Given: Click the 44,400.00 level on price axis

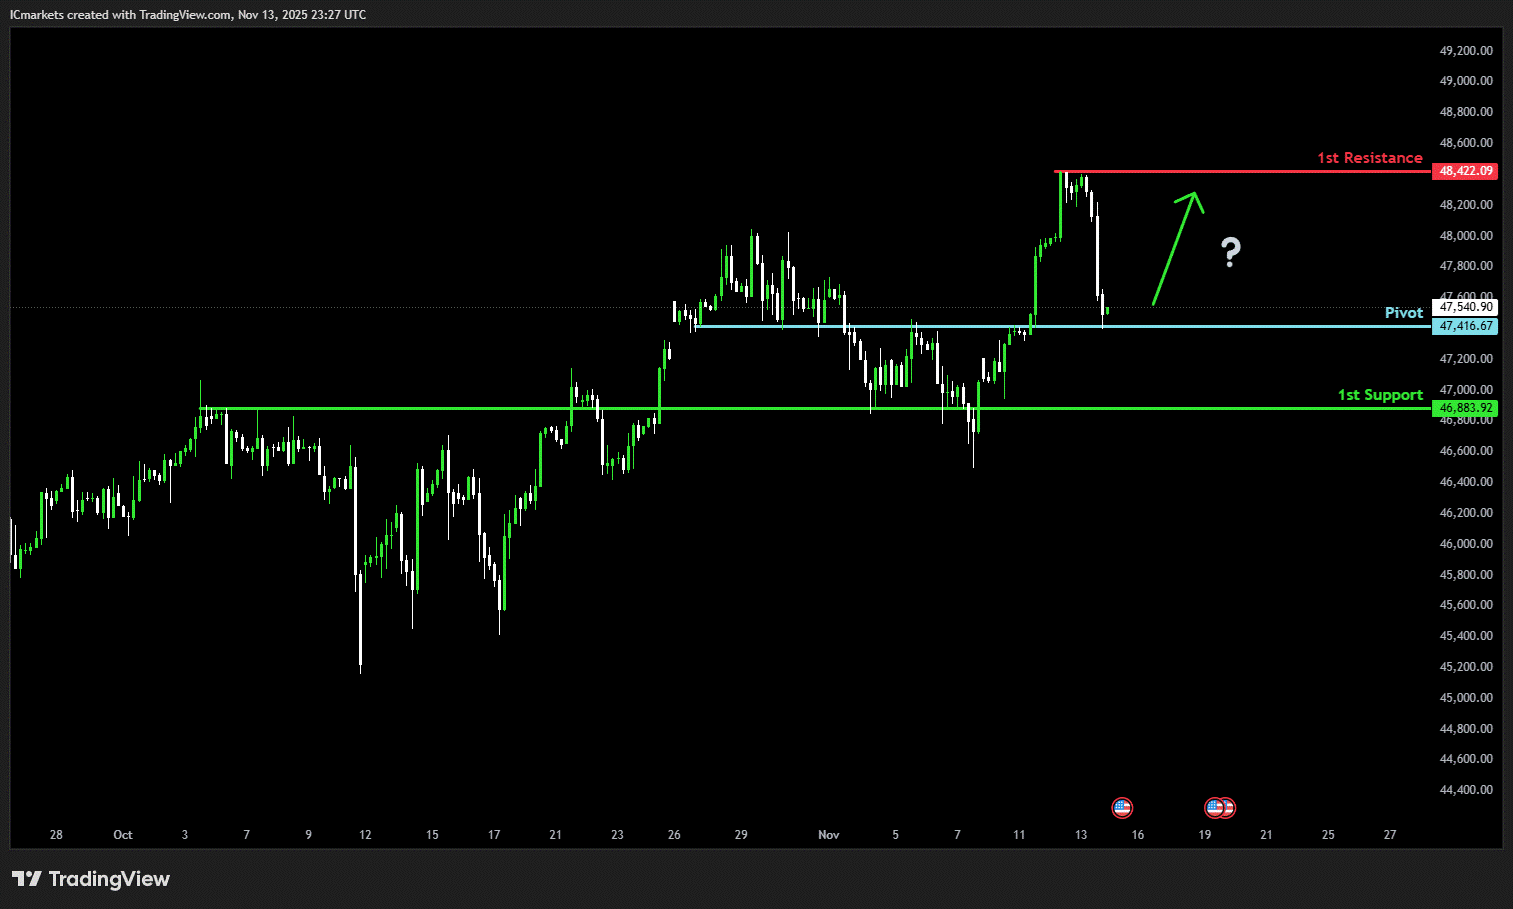Looking at the screenshot, I should (1465, 790).
